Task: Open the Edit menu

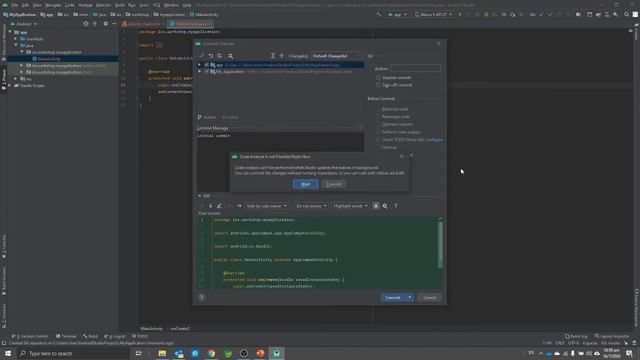Action: pyautogui.click(x=25, y=5)
